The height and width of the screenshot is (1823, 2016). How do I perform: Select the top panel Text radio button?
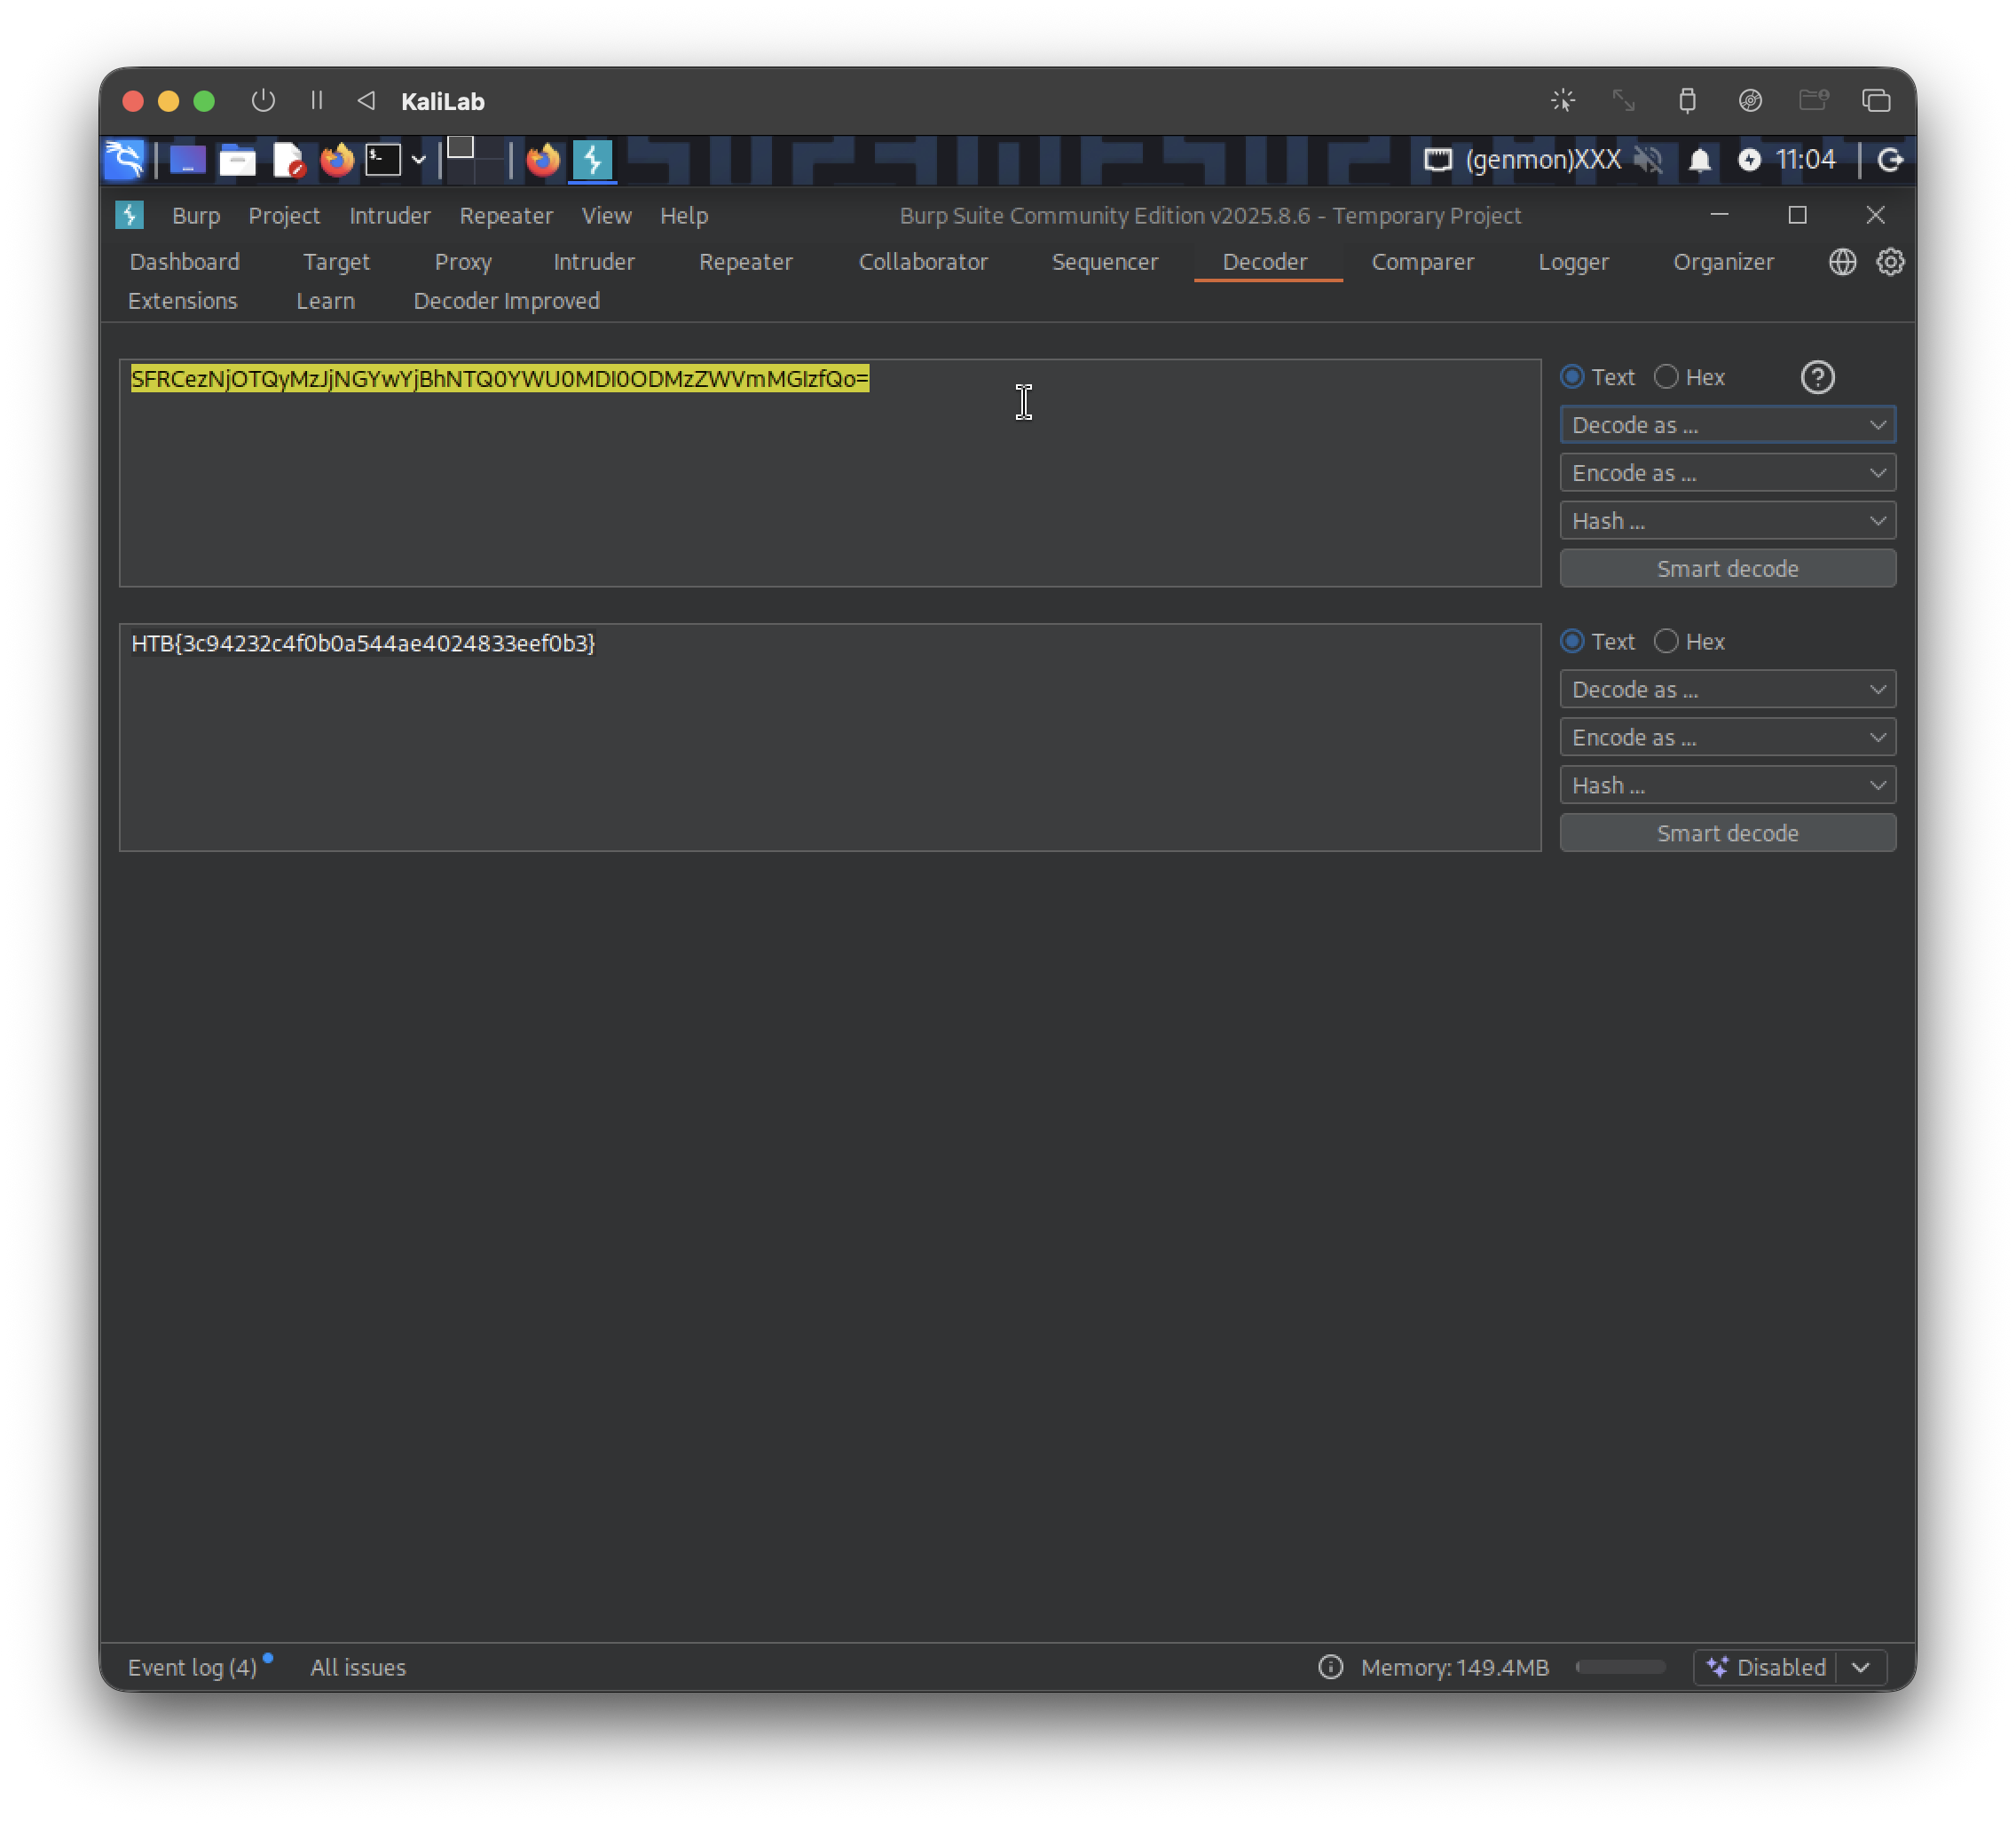pos(1572,377)
